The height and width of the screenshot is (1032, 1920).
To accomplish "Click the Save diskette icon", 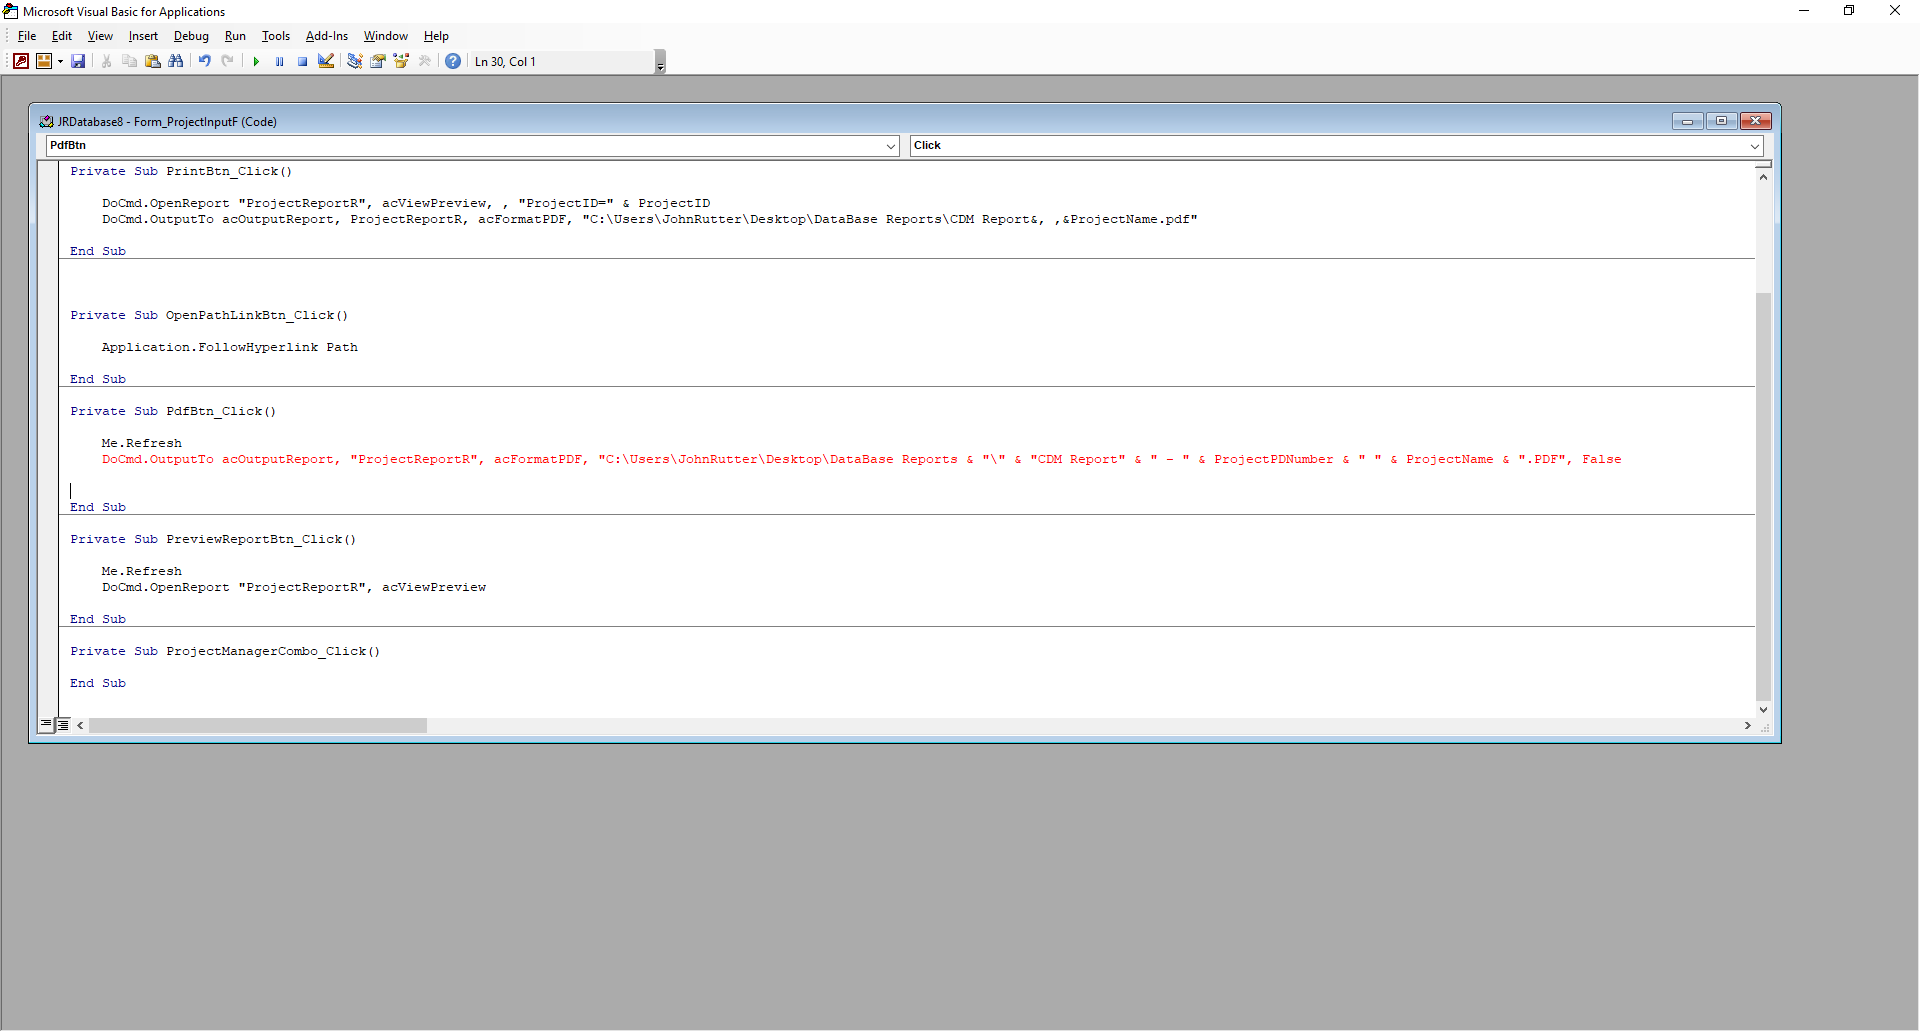I will pos(78,61).
